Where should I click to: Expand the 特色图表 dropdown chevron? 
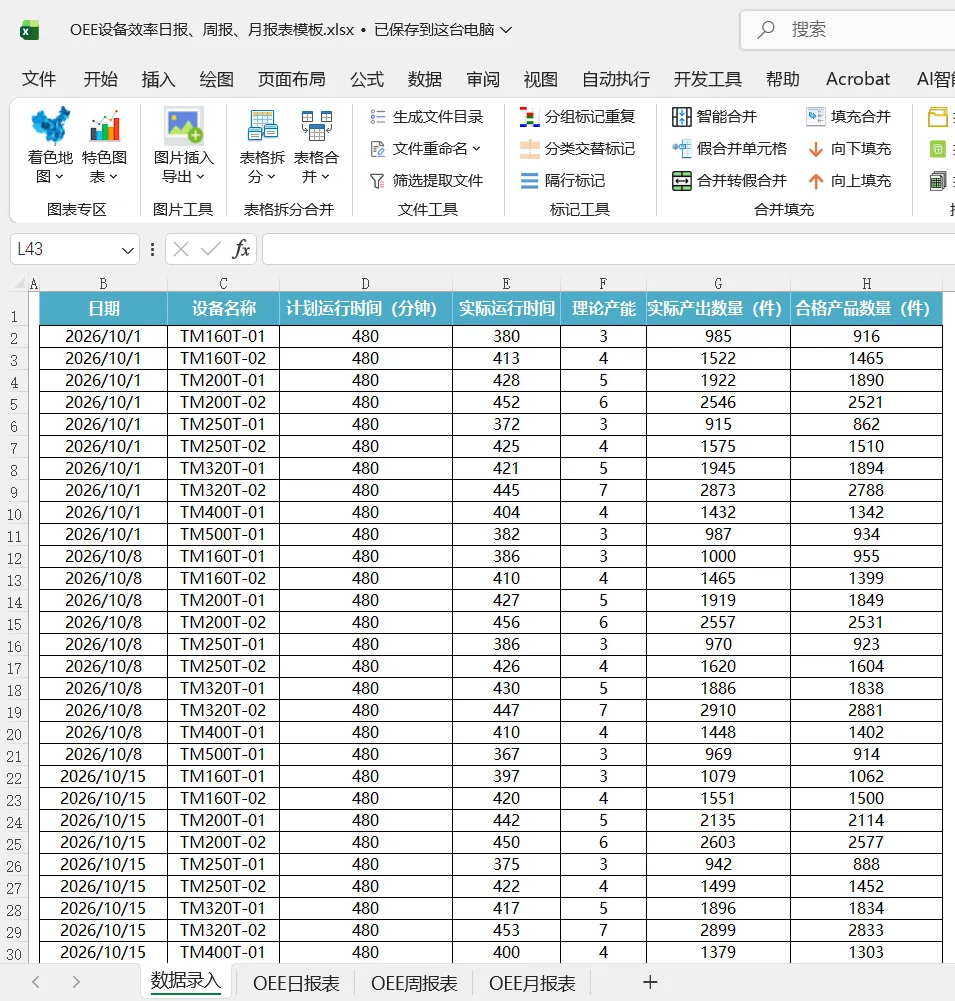point(114,177)
